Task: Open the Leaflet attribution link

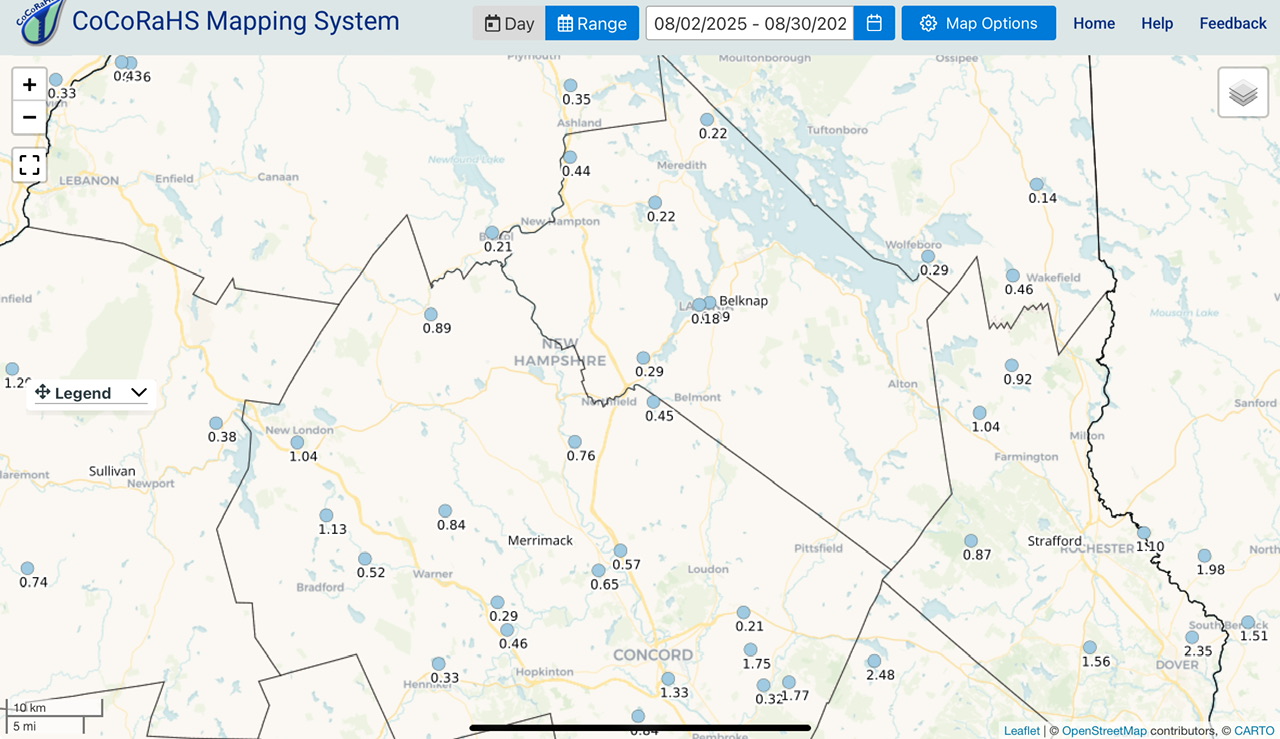Action: coord(1022,731)
